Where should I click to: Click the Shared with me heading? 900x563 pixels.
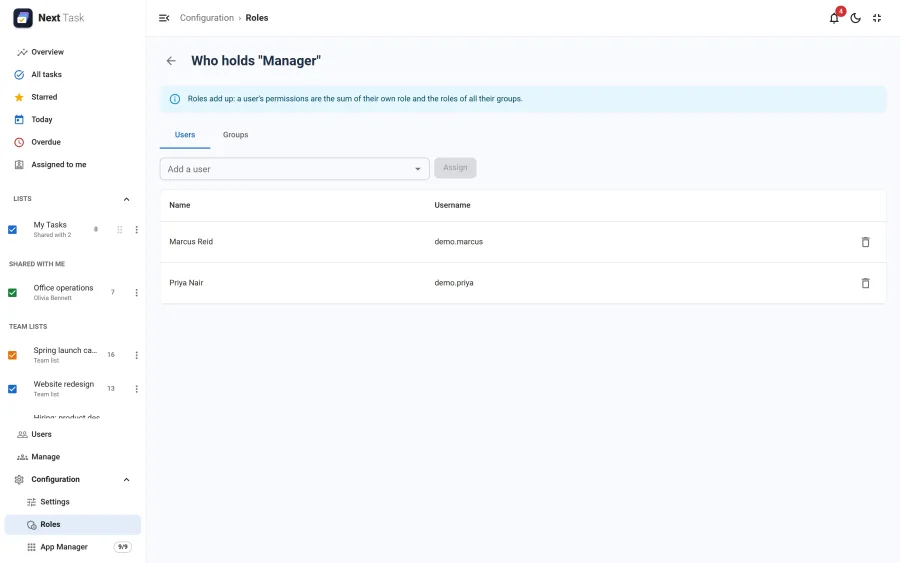pos(37,264)
